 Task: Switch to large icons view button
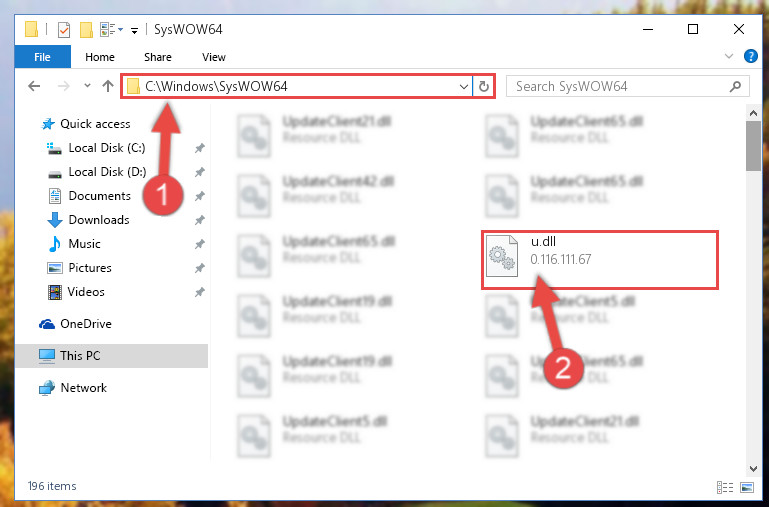747,487
